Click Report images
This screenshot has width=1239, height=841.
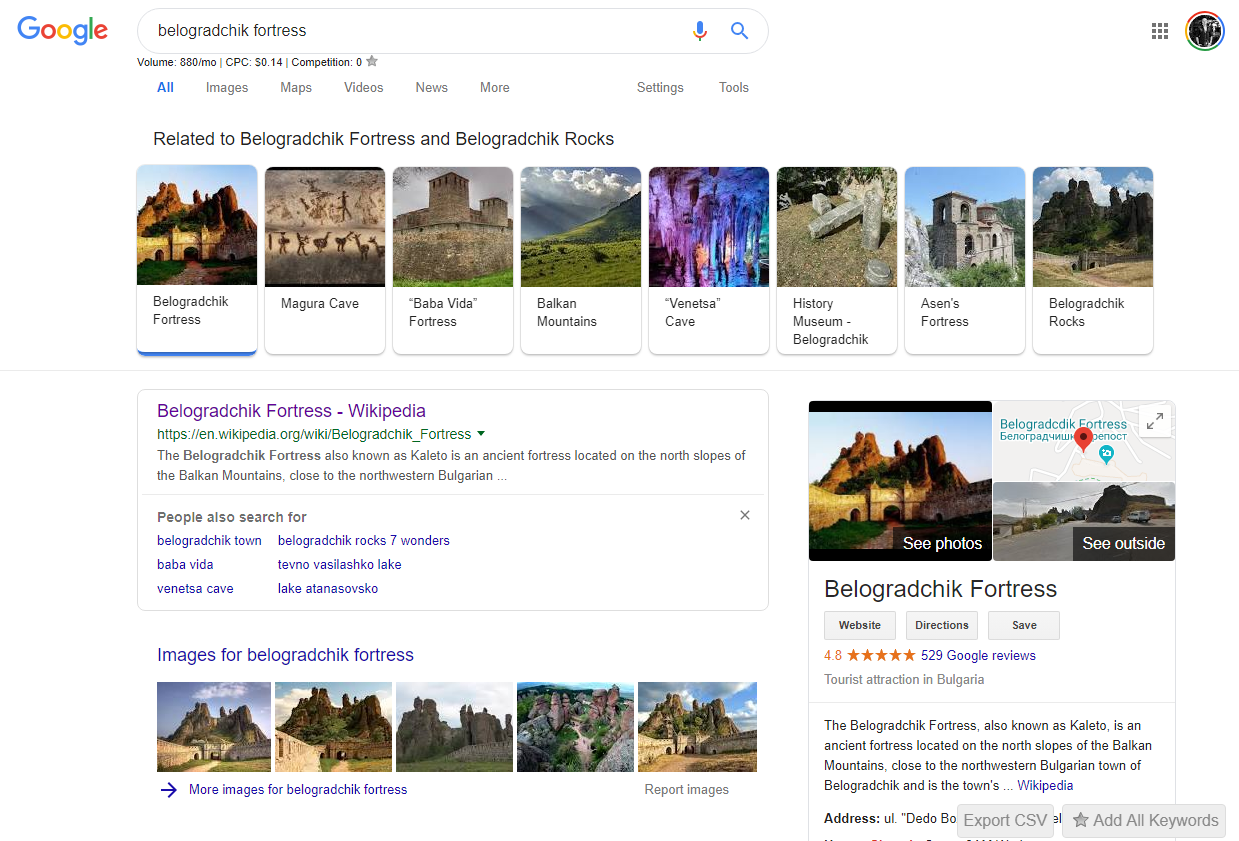tap(687, 790)
